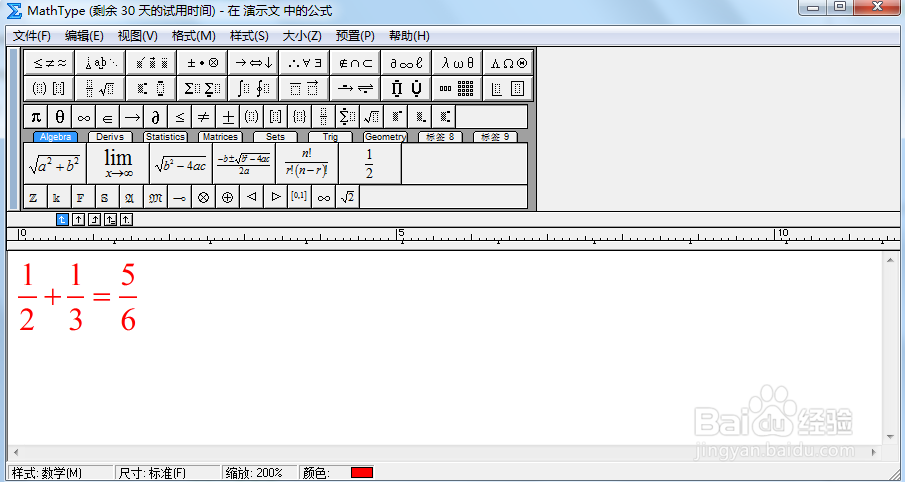The image size is (905, 482).
Task: Insert square root template from small bar
Action: [371, 117]
